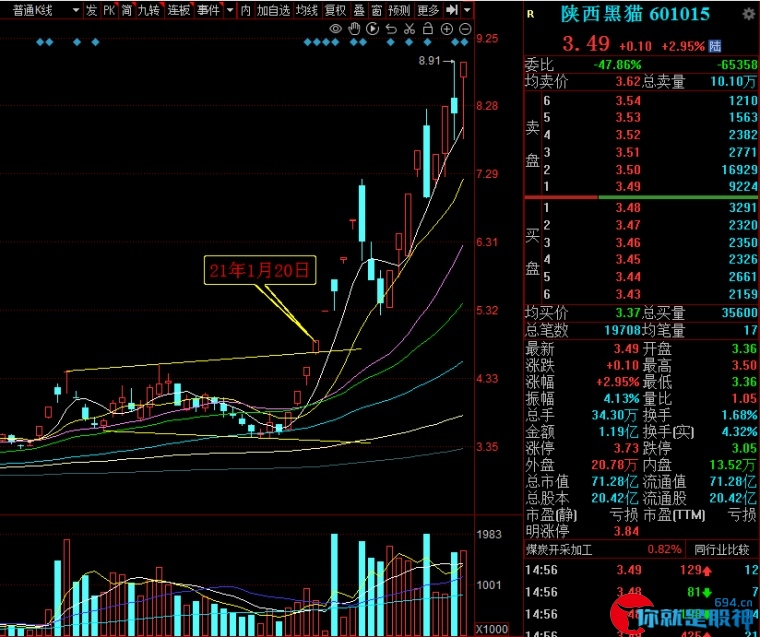Click the 煤炭开采加工 industry link
The width and height of the screenshot is (760, 637).
click(559, 550)
